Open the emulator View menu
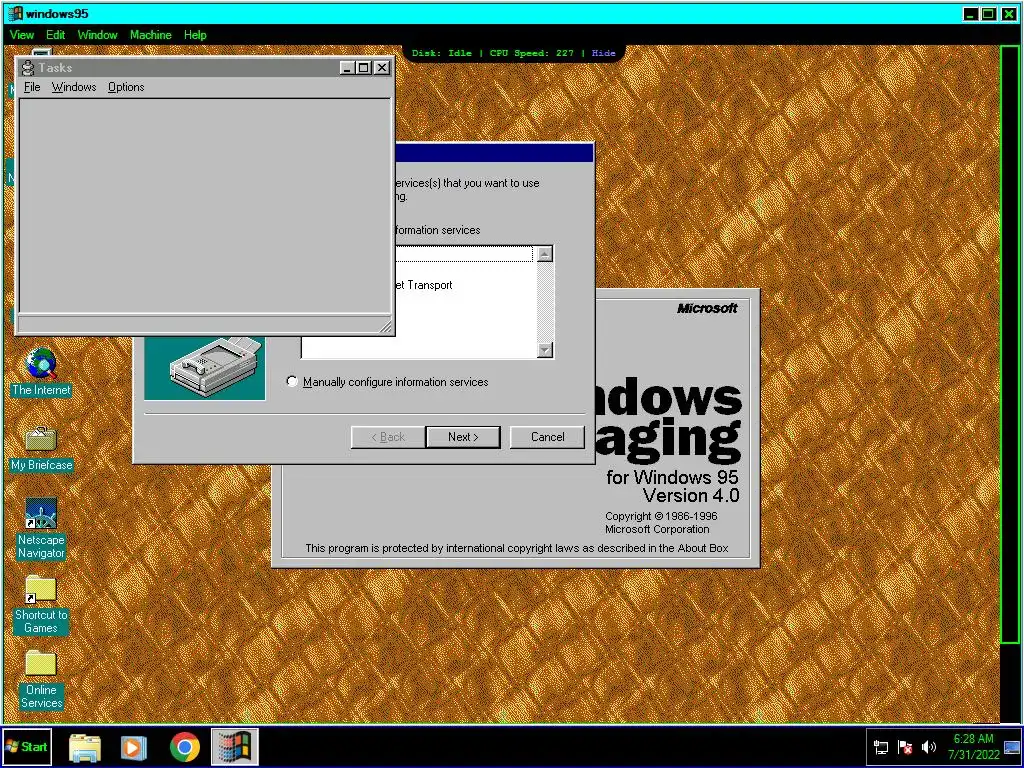Image resolution: width=1024 pixels, height=768 pixels. [22, 35]
